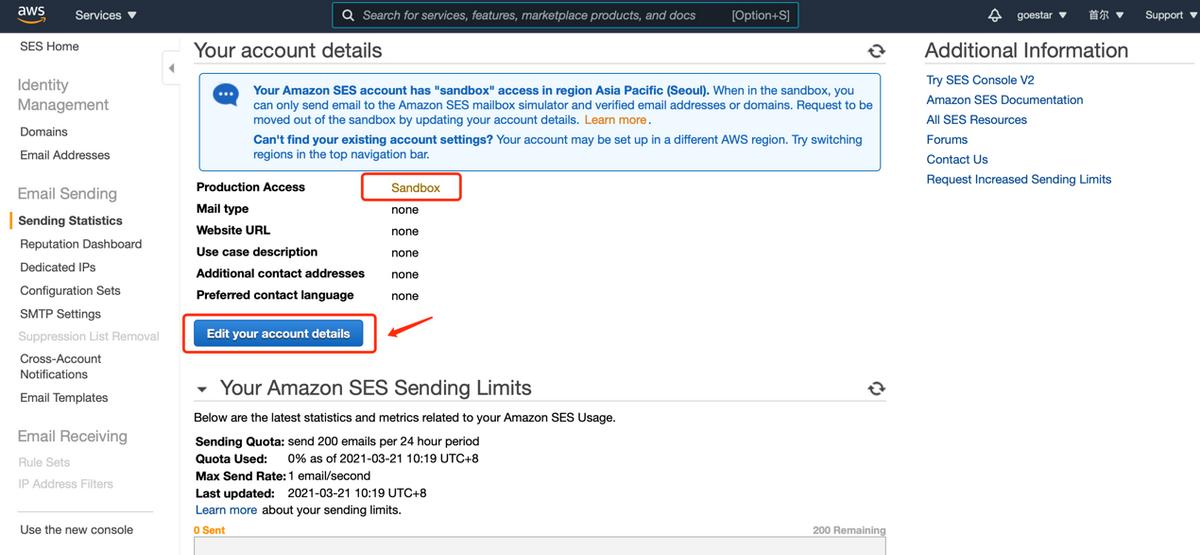Click the Your account details heading

tap(288, 51)
